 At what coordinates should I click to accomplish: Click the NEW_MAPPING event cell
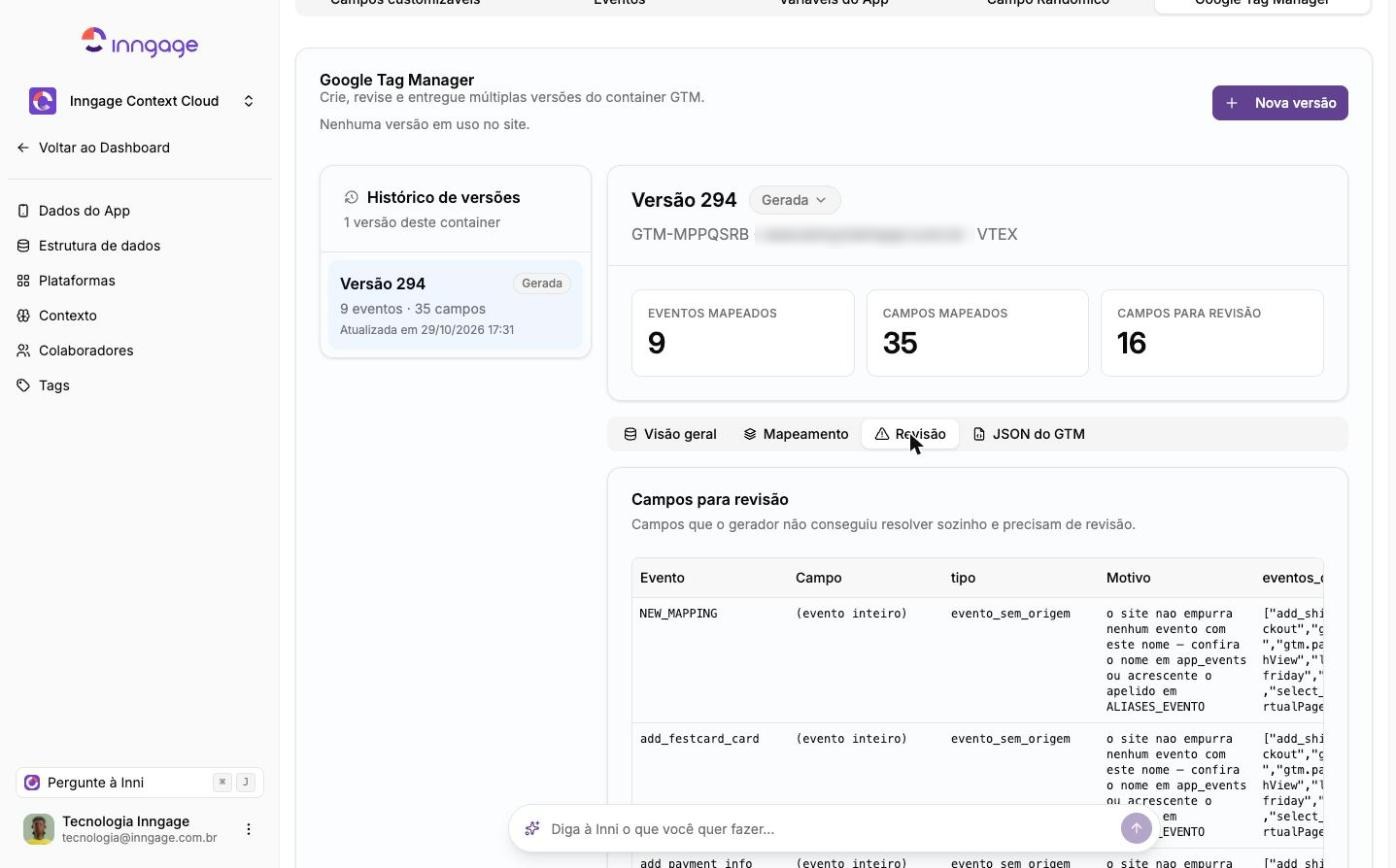[679, 614]
